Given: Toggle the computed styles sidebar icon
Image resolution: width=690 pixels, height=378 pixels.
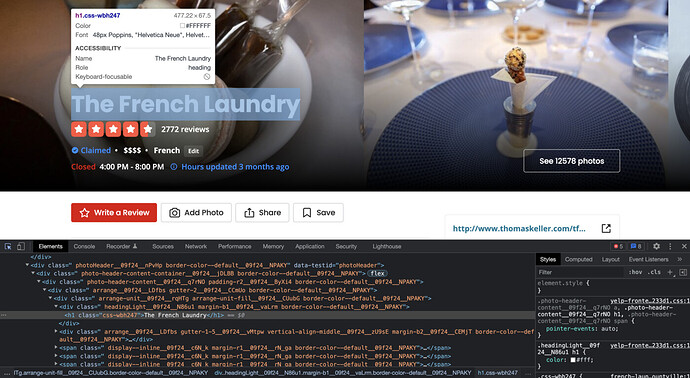Looking at the screenshot, I should coord(683,272).
